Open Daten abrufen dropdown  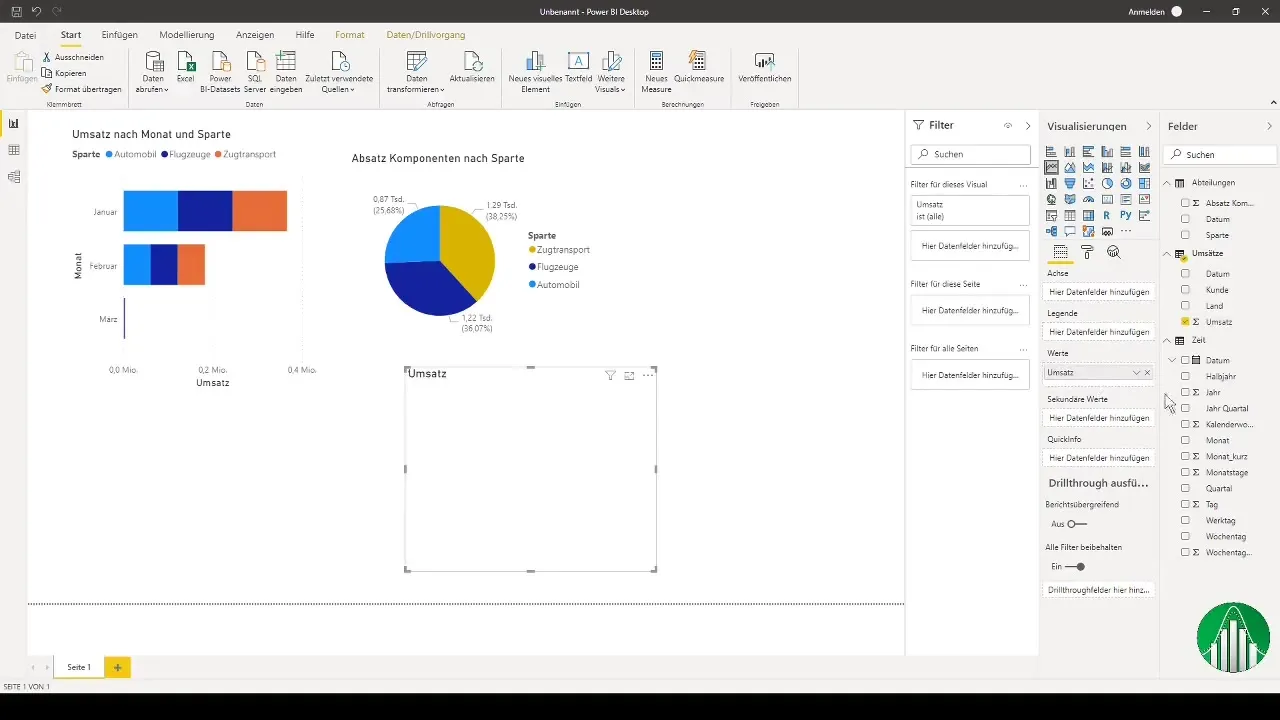153,70
